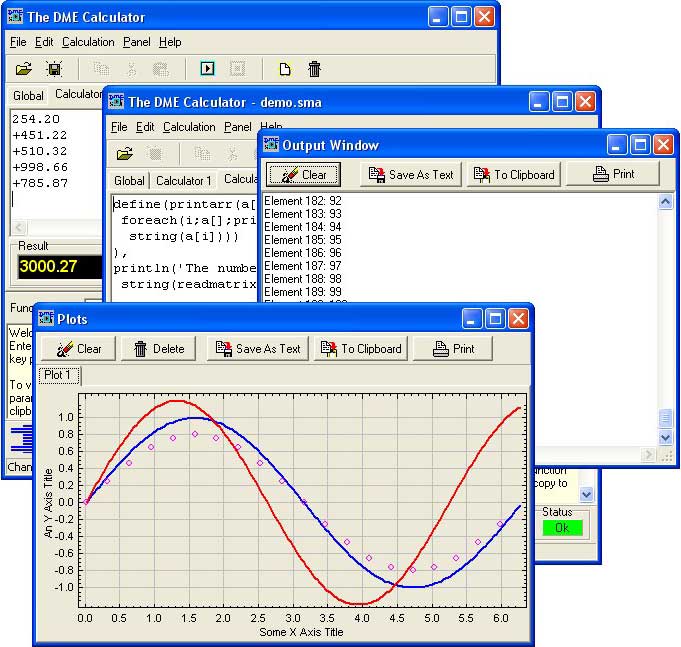Switch to Global tab in back calculator

pos(28,96)
